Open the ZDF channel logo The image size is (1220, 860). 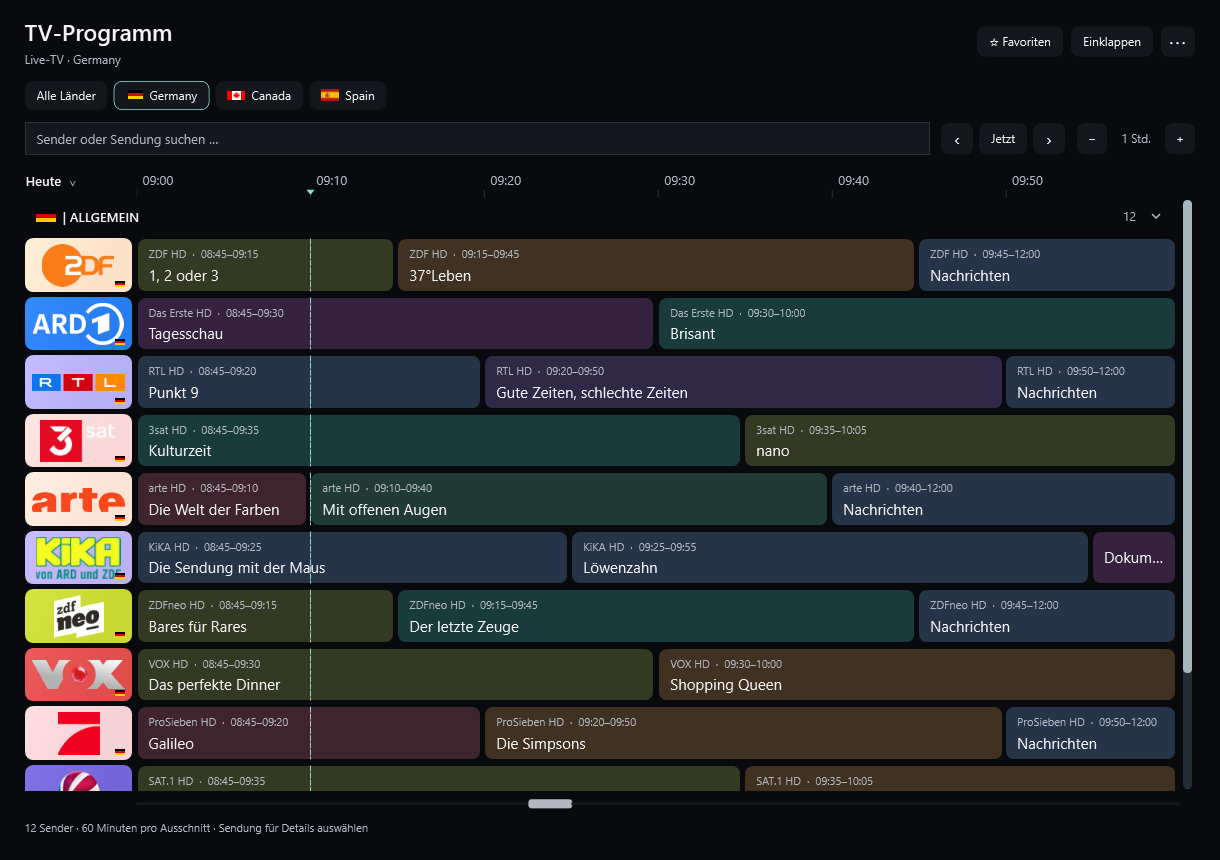pyautogui.click(x=78, y=265)
